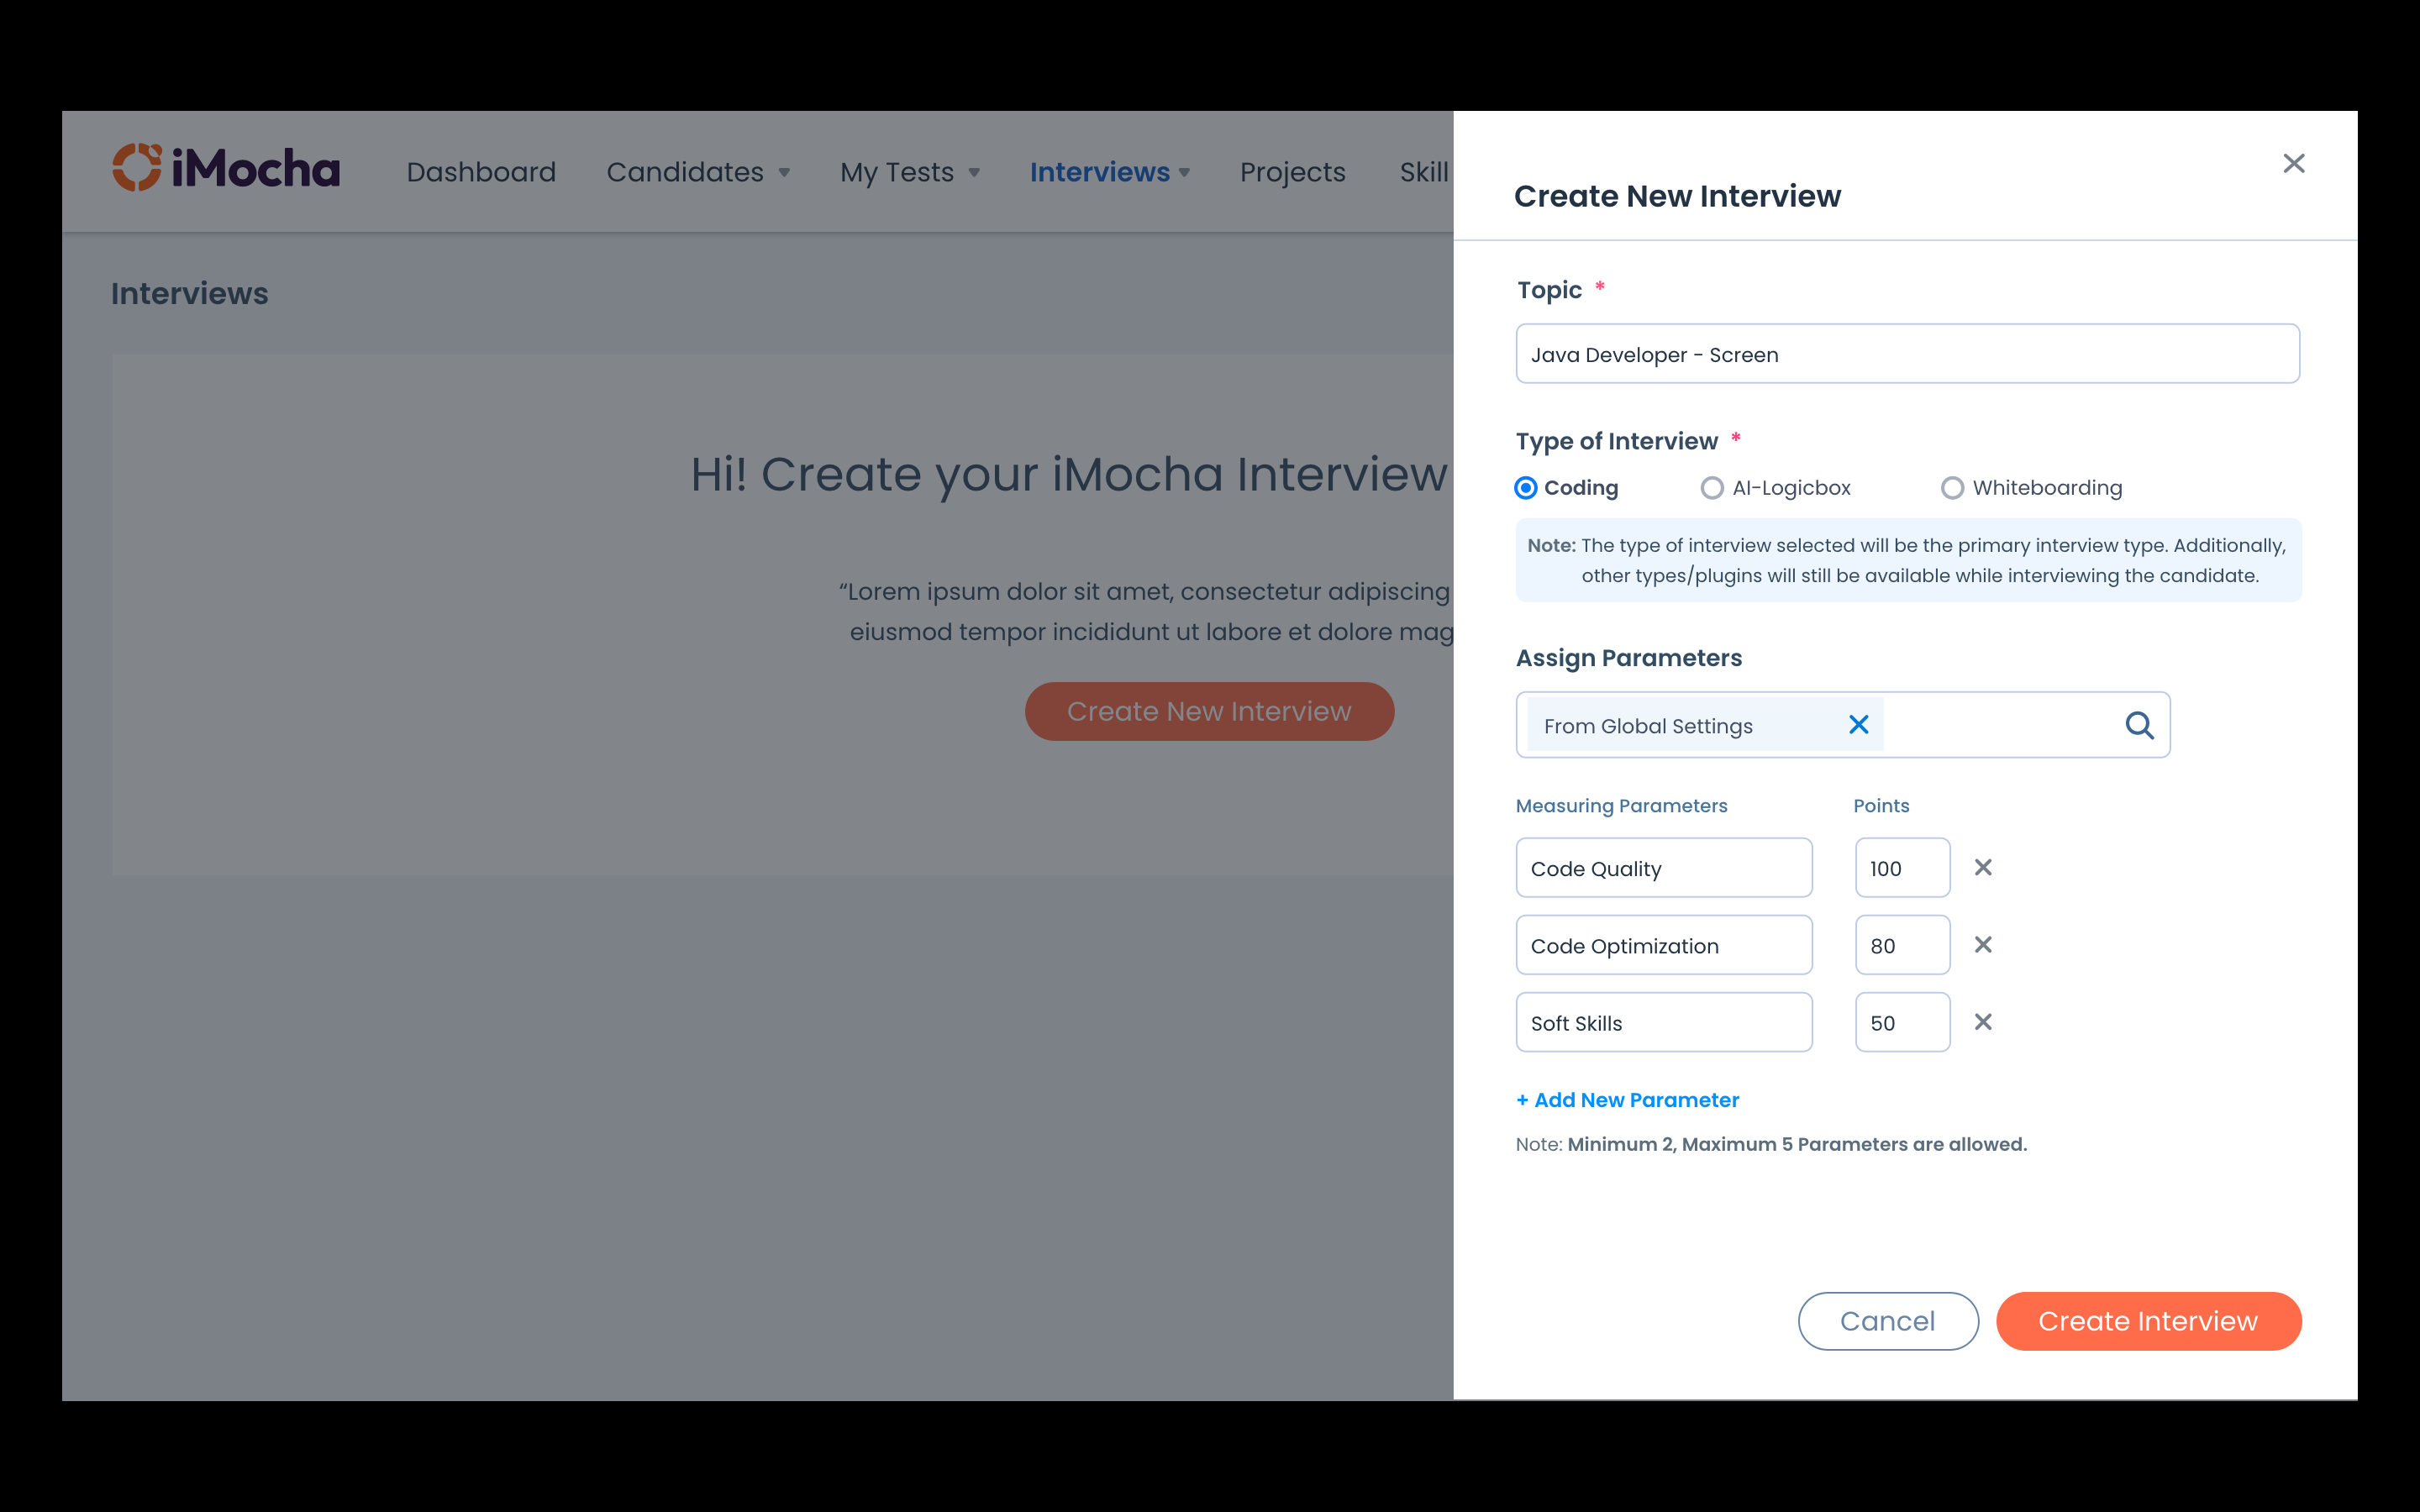
Task: Remove the From Global Settings tag
Action: (1858, 725)
